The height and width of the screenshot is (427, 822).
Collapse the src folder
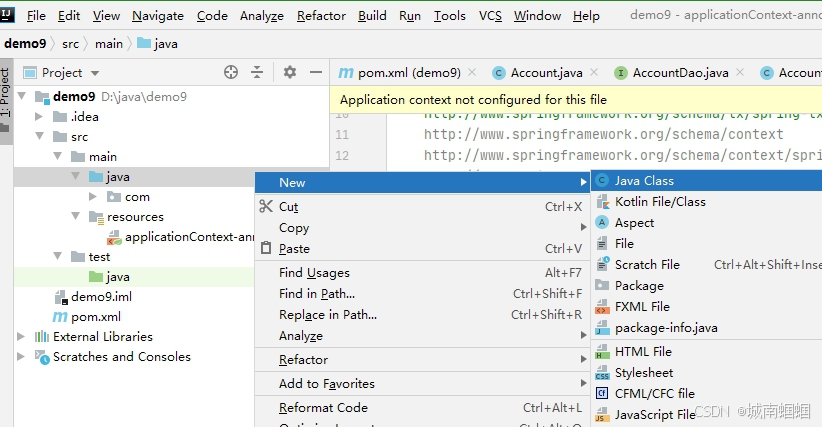pyautogui.click(x=40, y=136)
